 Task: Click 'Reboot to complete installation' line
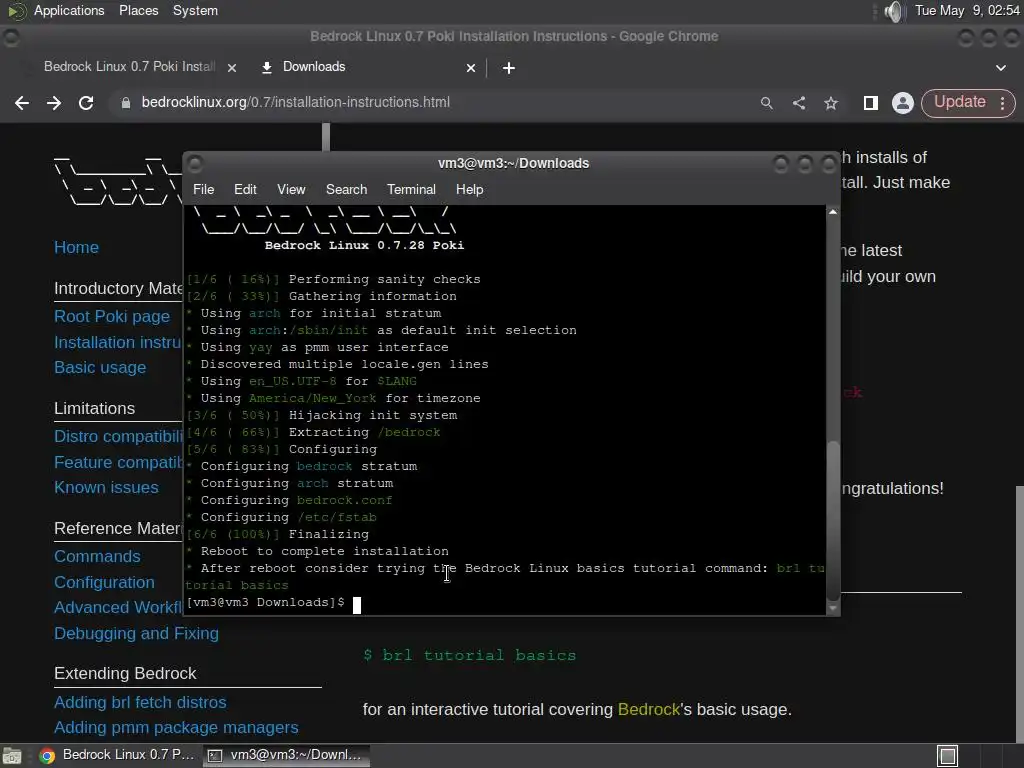pos(324,551)
